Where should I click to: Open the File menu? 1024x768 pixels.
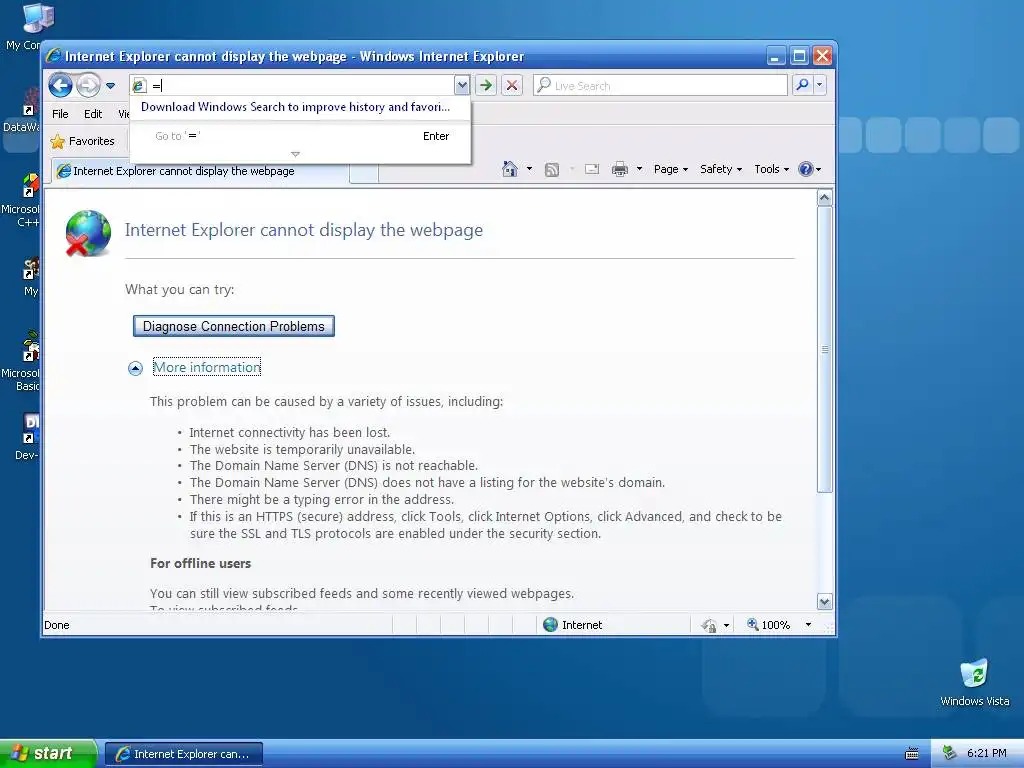tap(60, 114)
